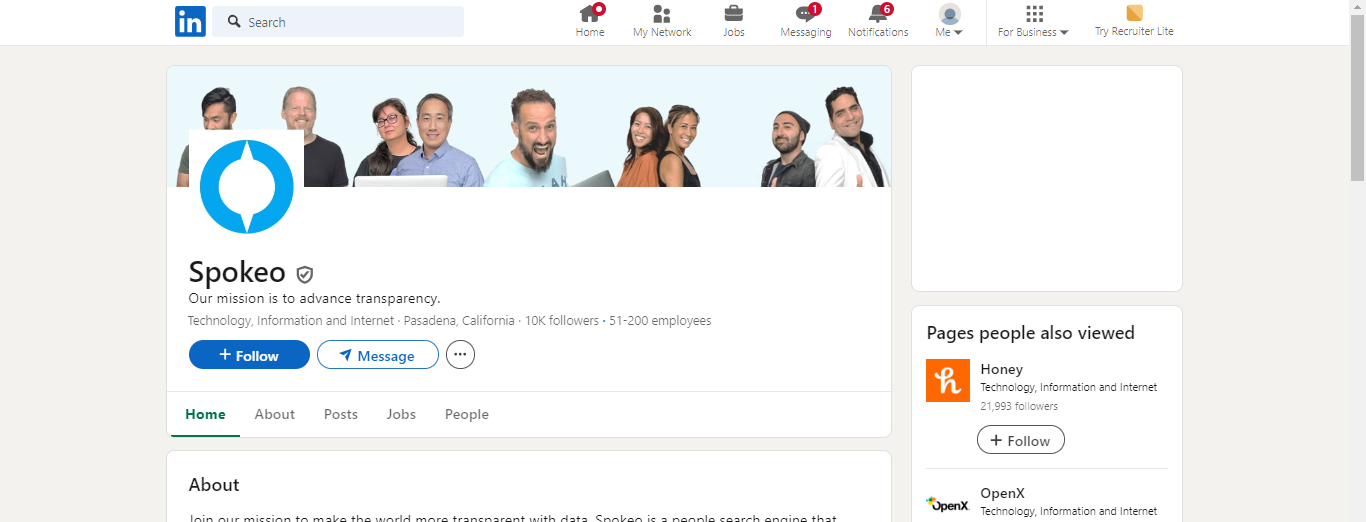Open the Jobs briefcase icon
The image size is (1366, 522).
pyautogui.click(x=734, y=14)
